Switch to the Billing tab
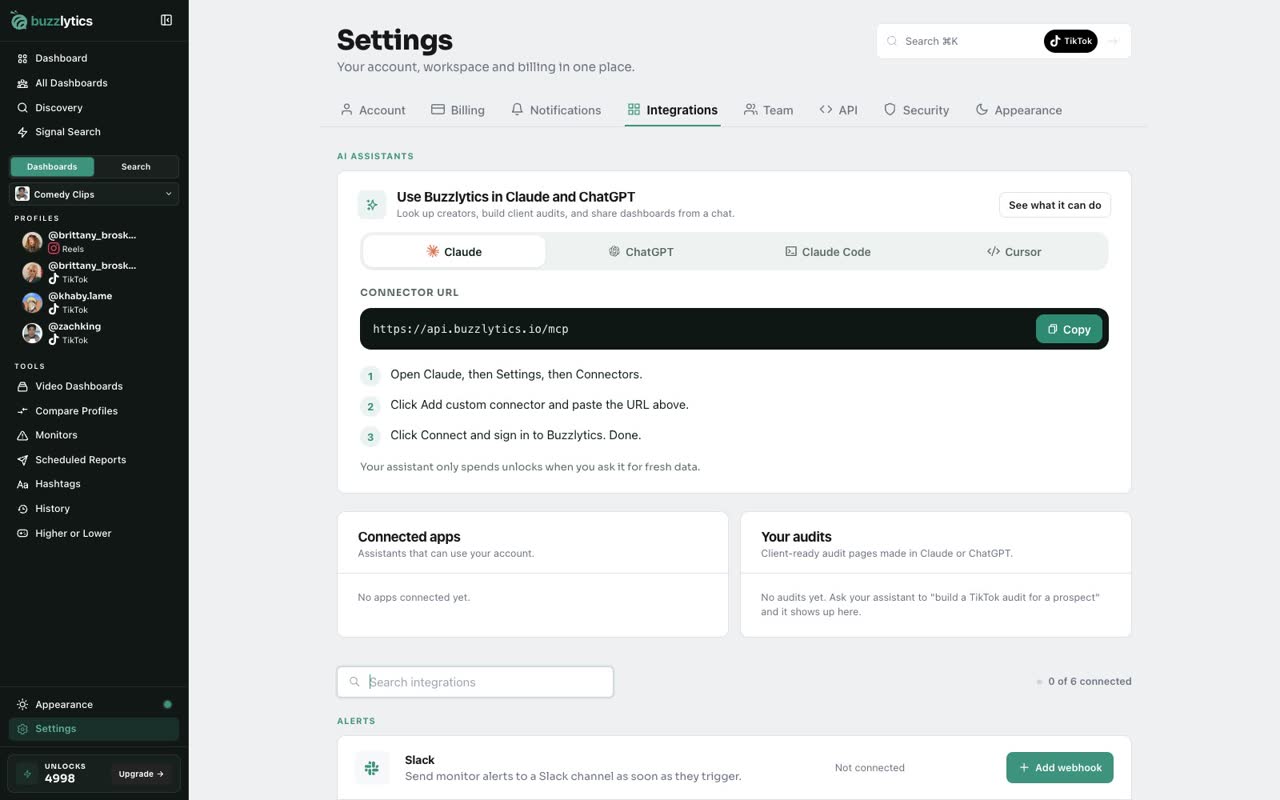The width and height of the screenshot is (1280, 800). point(458,110)
